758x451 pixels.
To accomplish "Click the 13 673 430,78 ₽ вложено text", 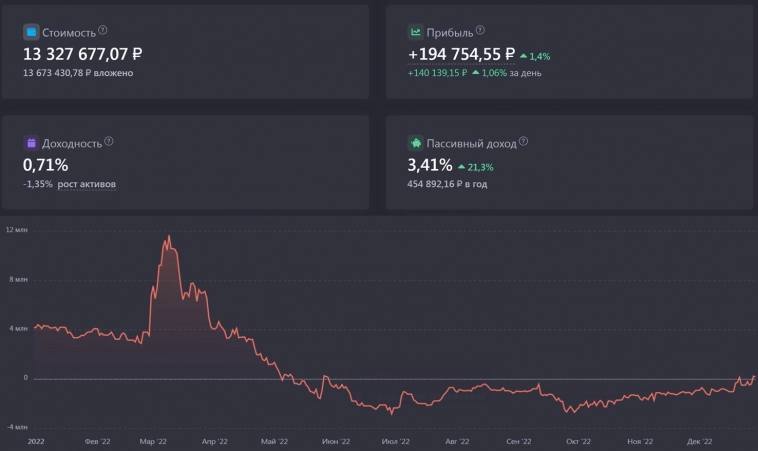I will tap(78, 73).
